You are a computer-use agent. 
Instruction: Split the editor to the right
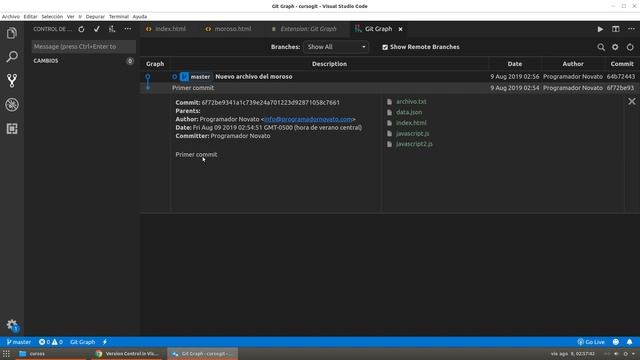point(616,29)
